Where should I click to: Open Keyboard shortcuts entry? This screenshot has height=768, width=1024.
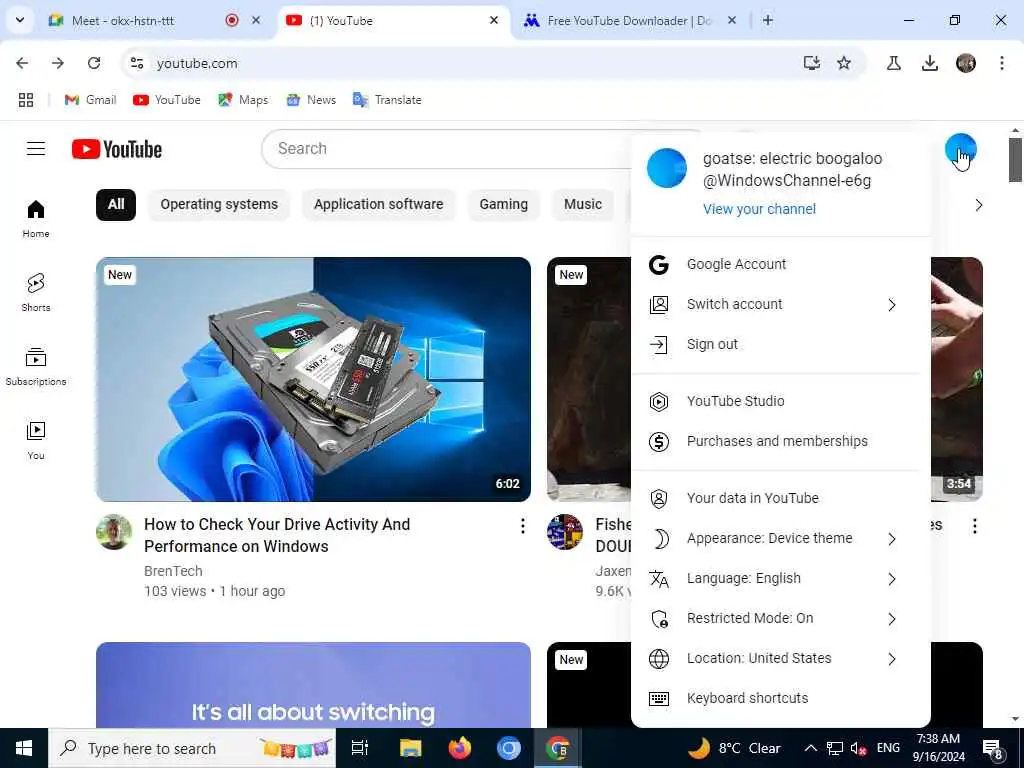click(x=780, y=699)
